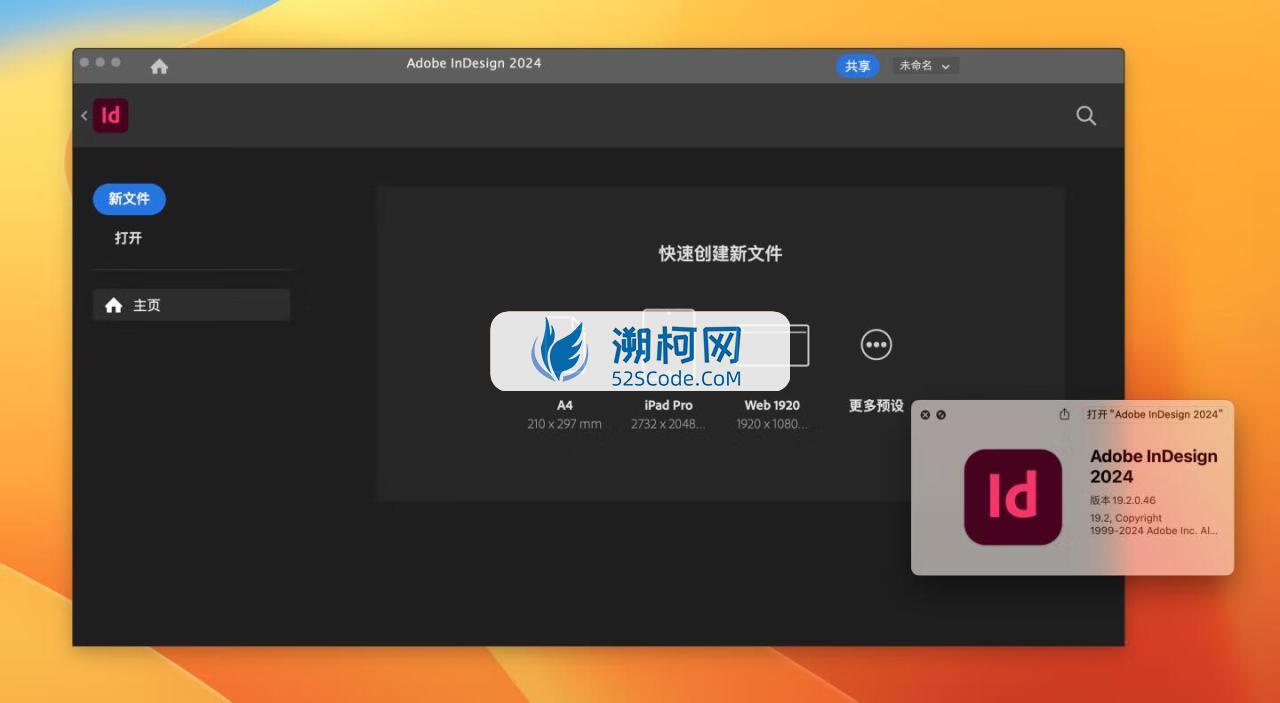Click the 210 x 297 mm size text

point(565,424)
